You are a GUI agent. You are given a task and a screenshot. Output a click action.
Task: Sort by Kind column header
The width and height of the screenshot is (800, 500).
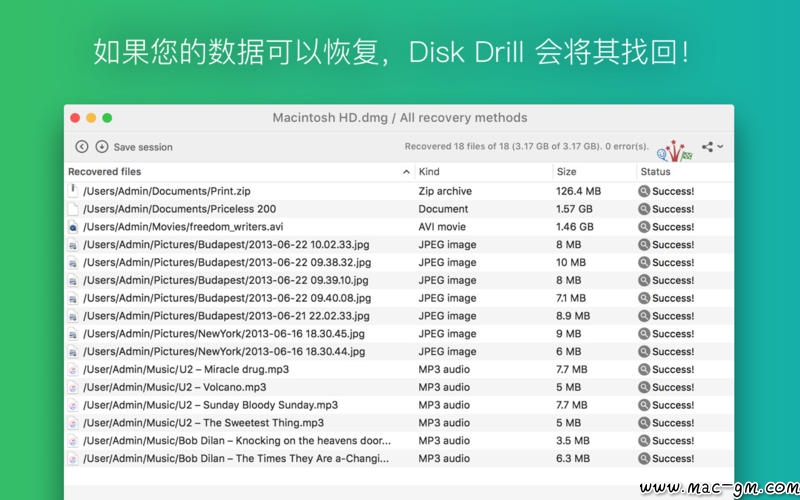click(x=429, y=172)
